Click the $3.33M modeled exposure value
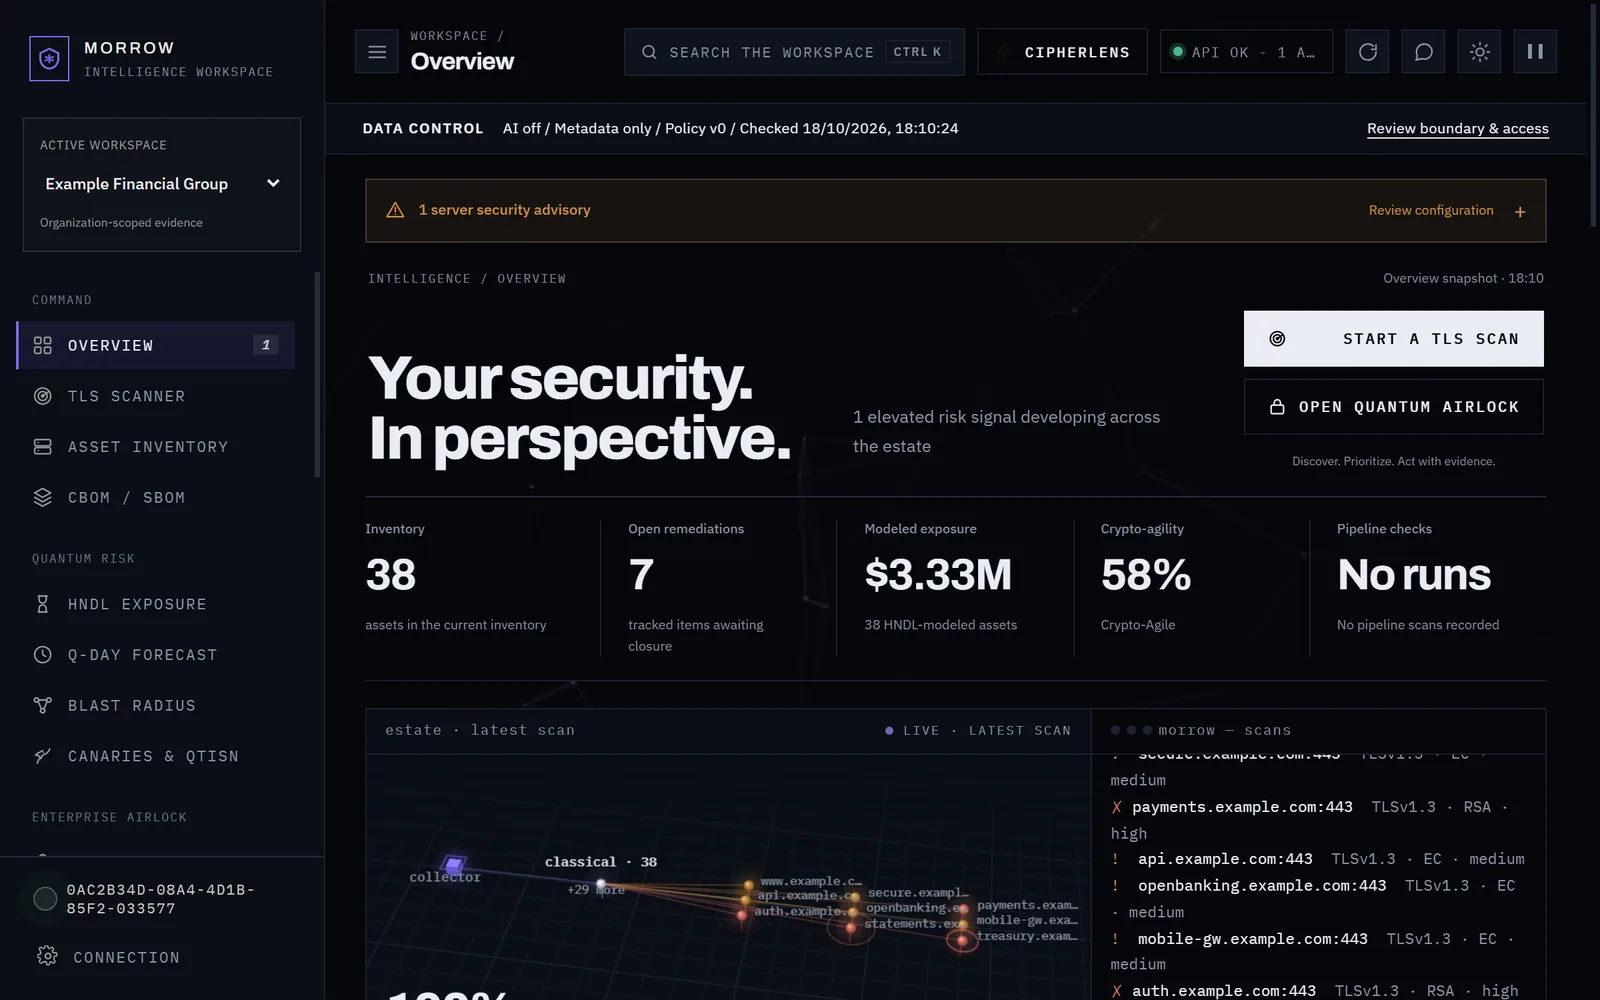This screenshot has height=1000, width=1600. pyautogui.click(x=938, y=575)
